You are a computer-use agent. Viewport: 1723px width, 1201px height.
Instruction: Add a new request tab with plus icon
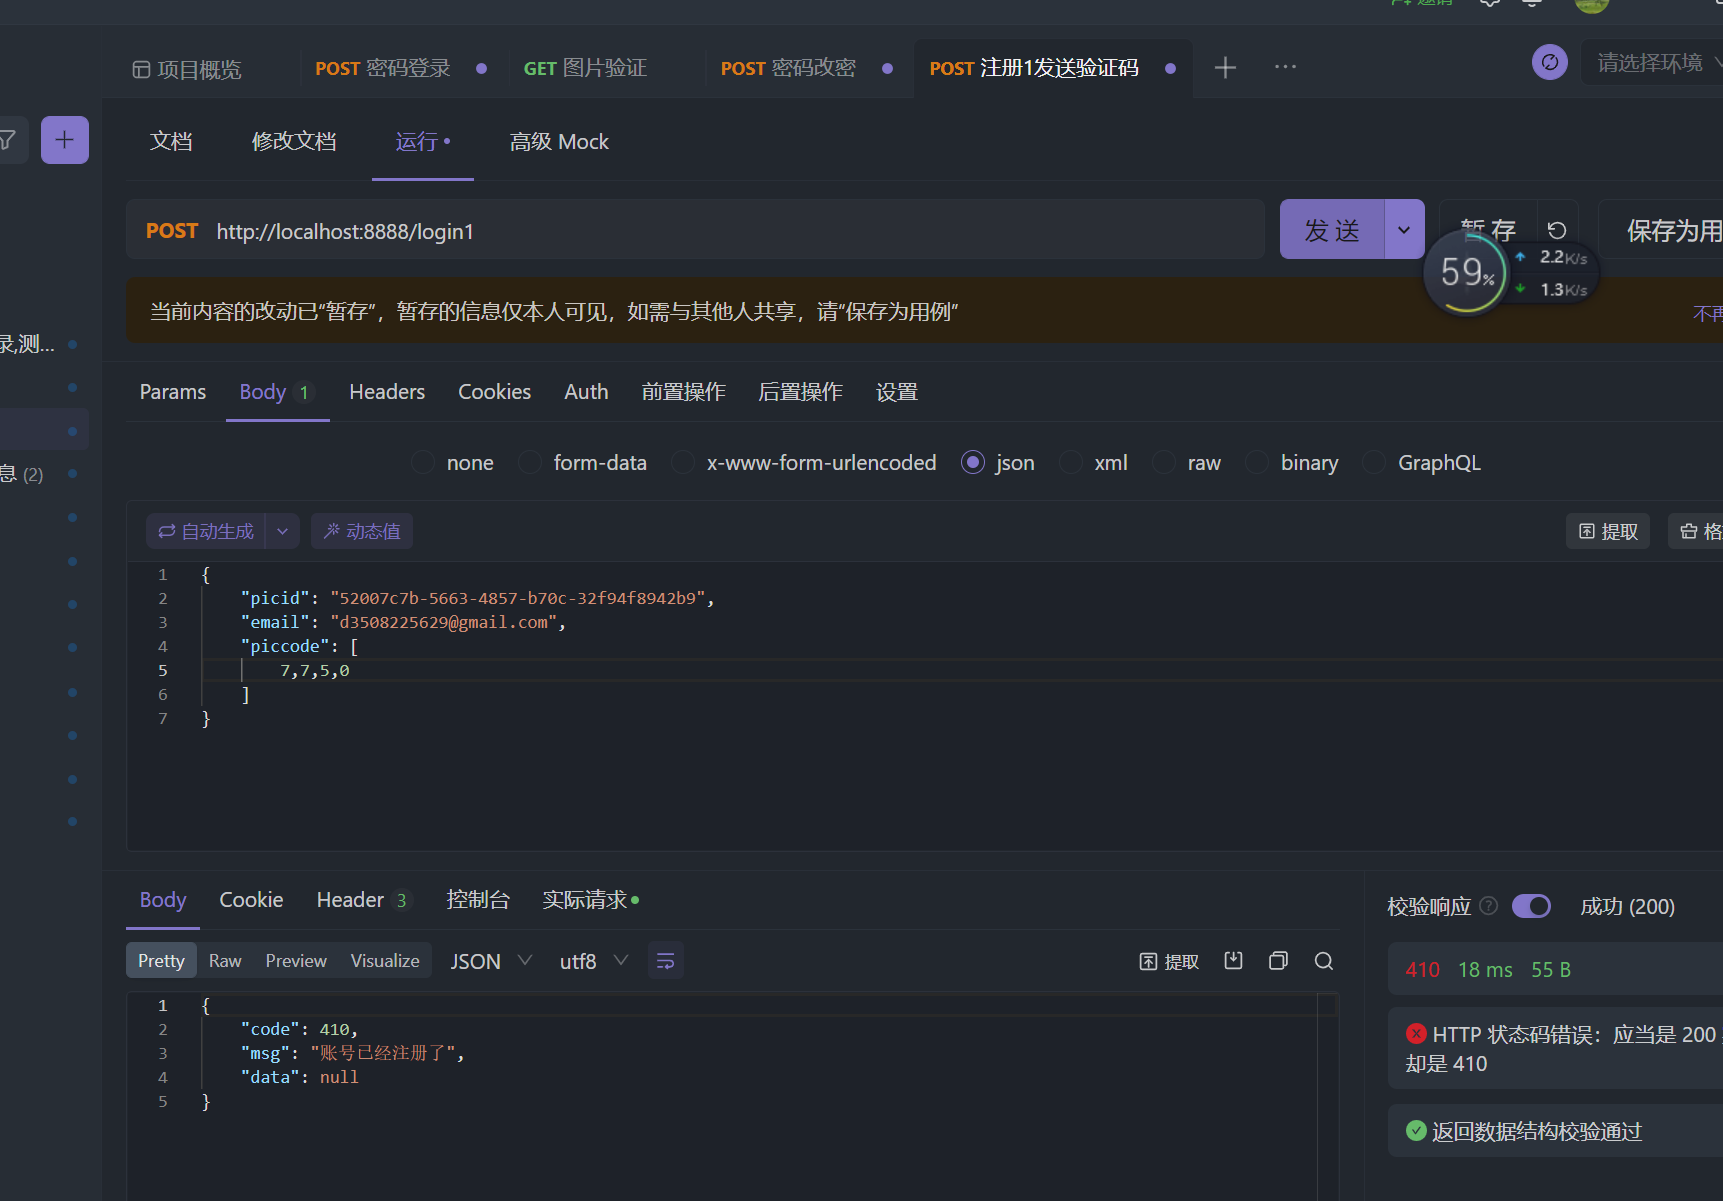click(x=1225, y=67)
